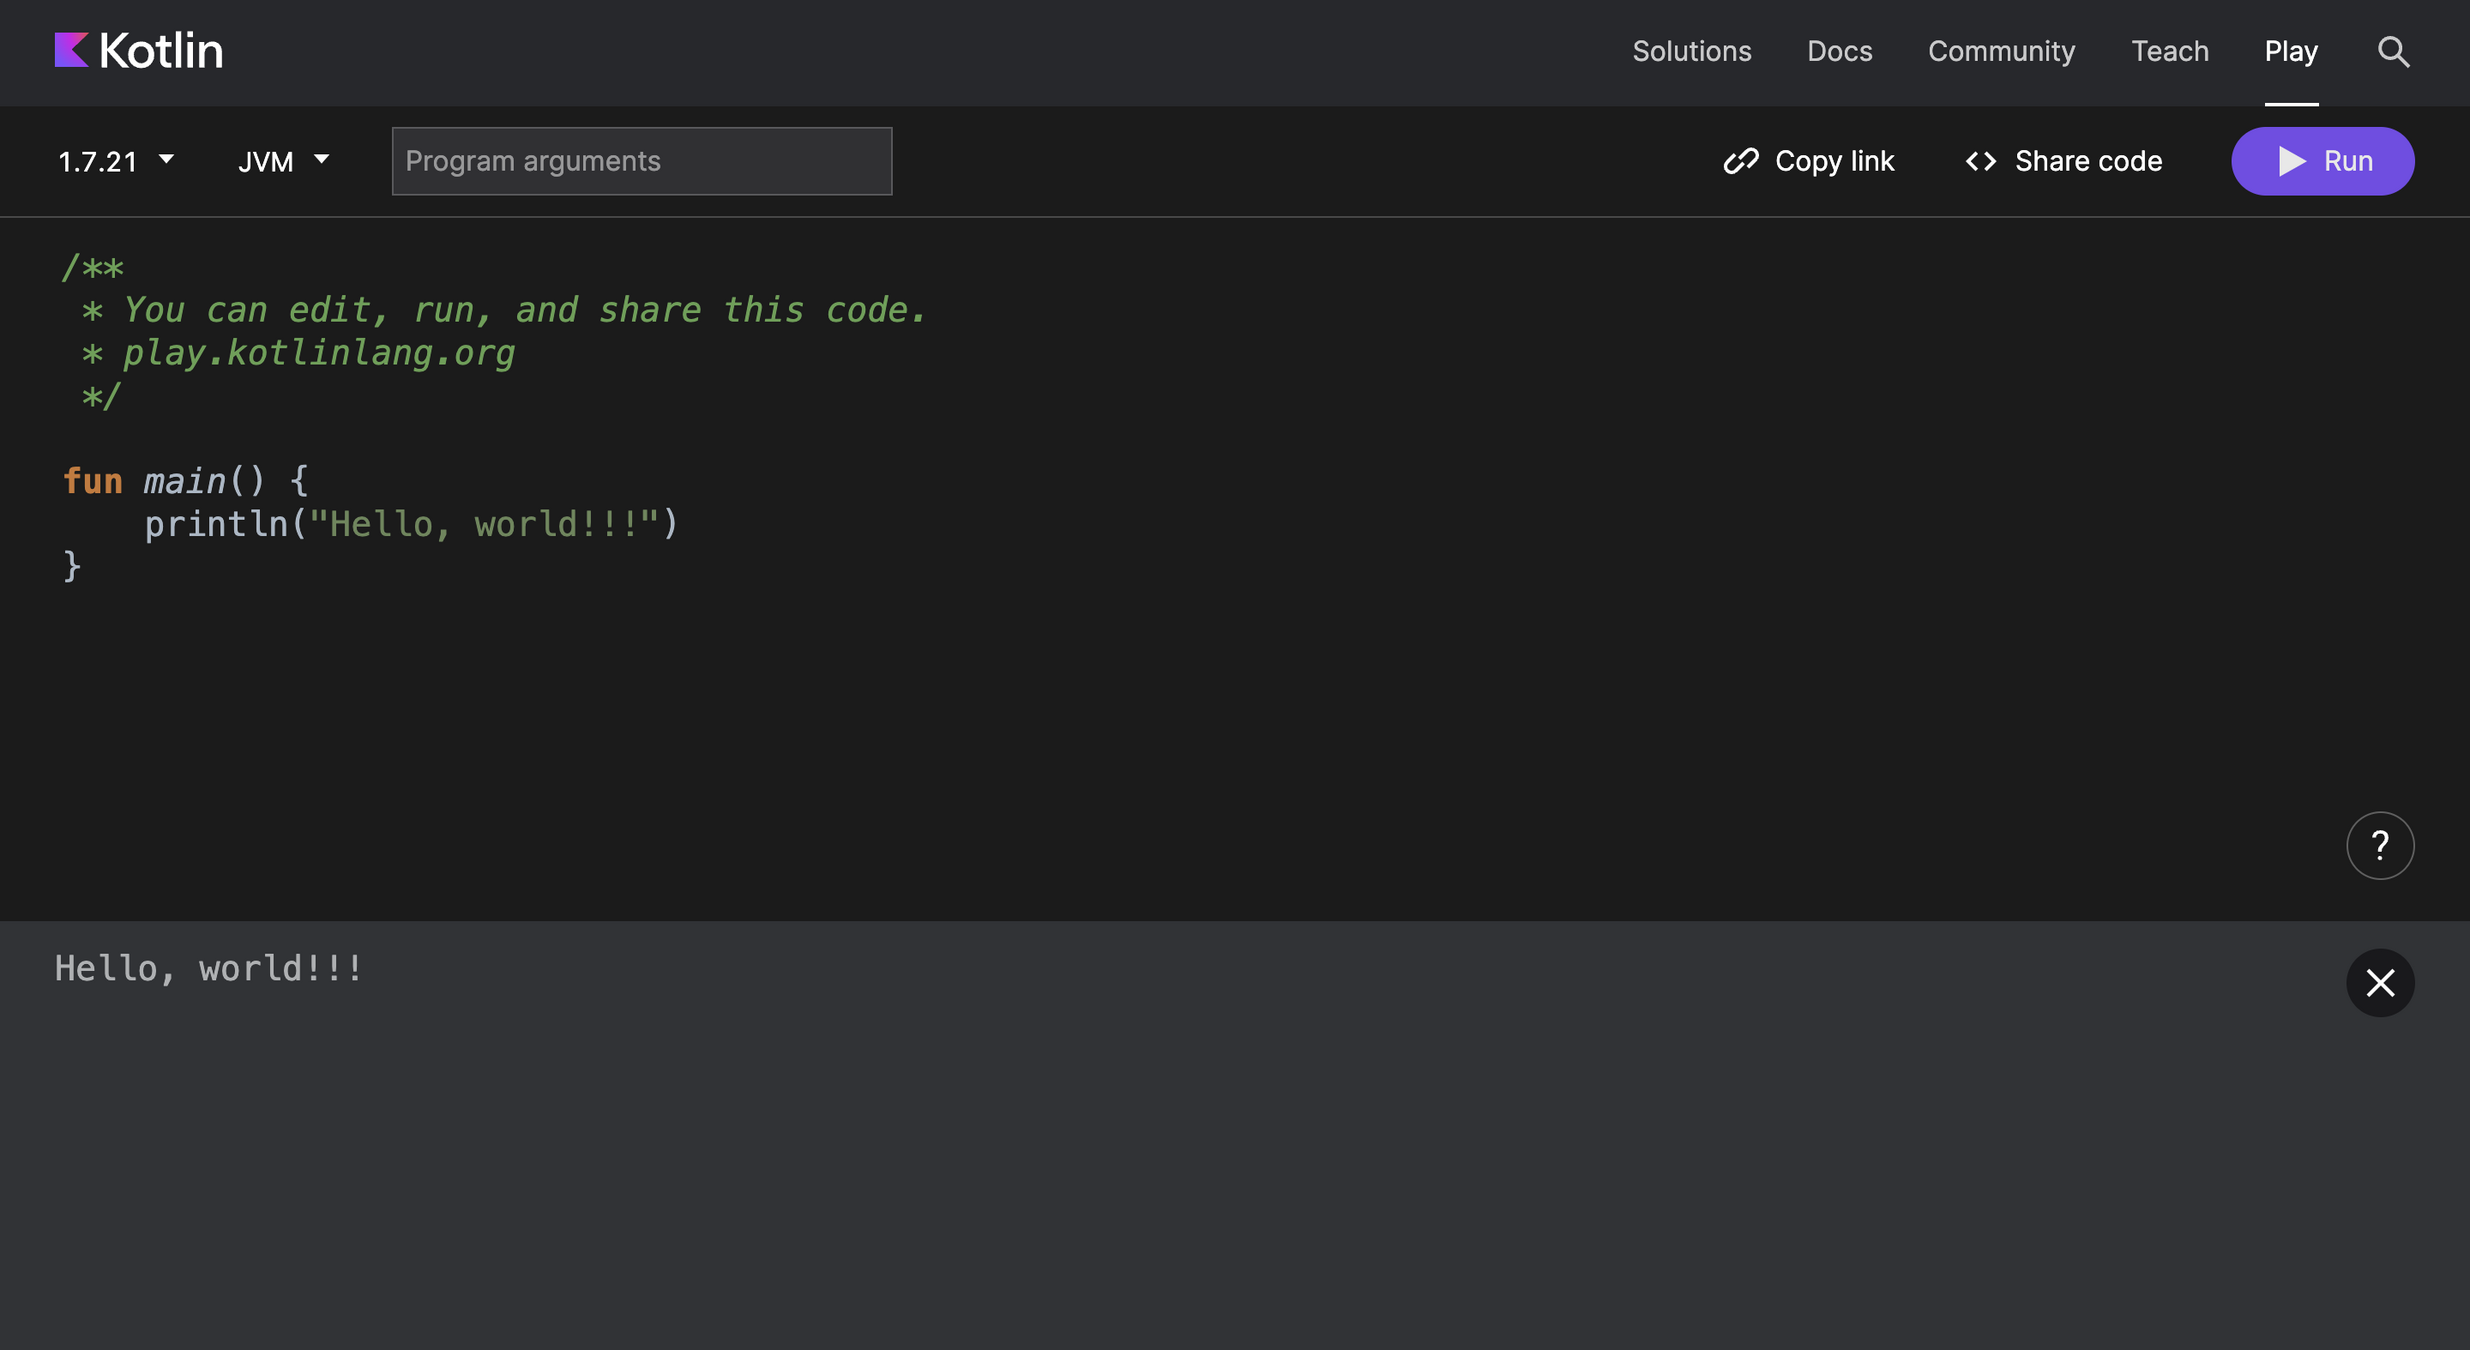Open the question mark help button
The image size is (2470, 1350).
point(2379,846)
